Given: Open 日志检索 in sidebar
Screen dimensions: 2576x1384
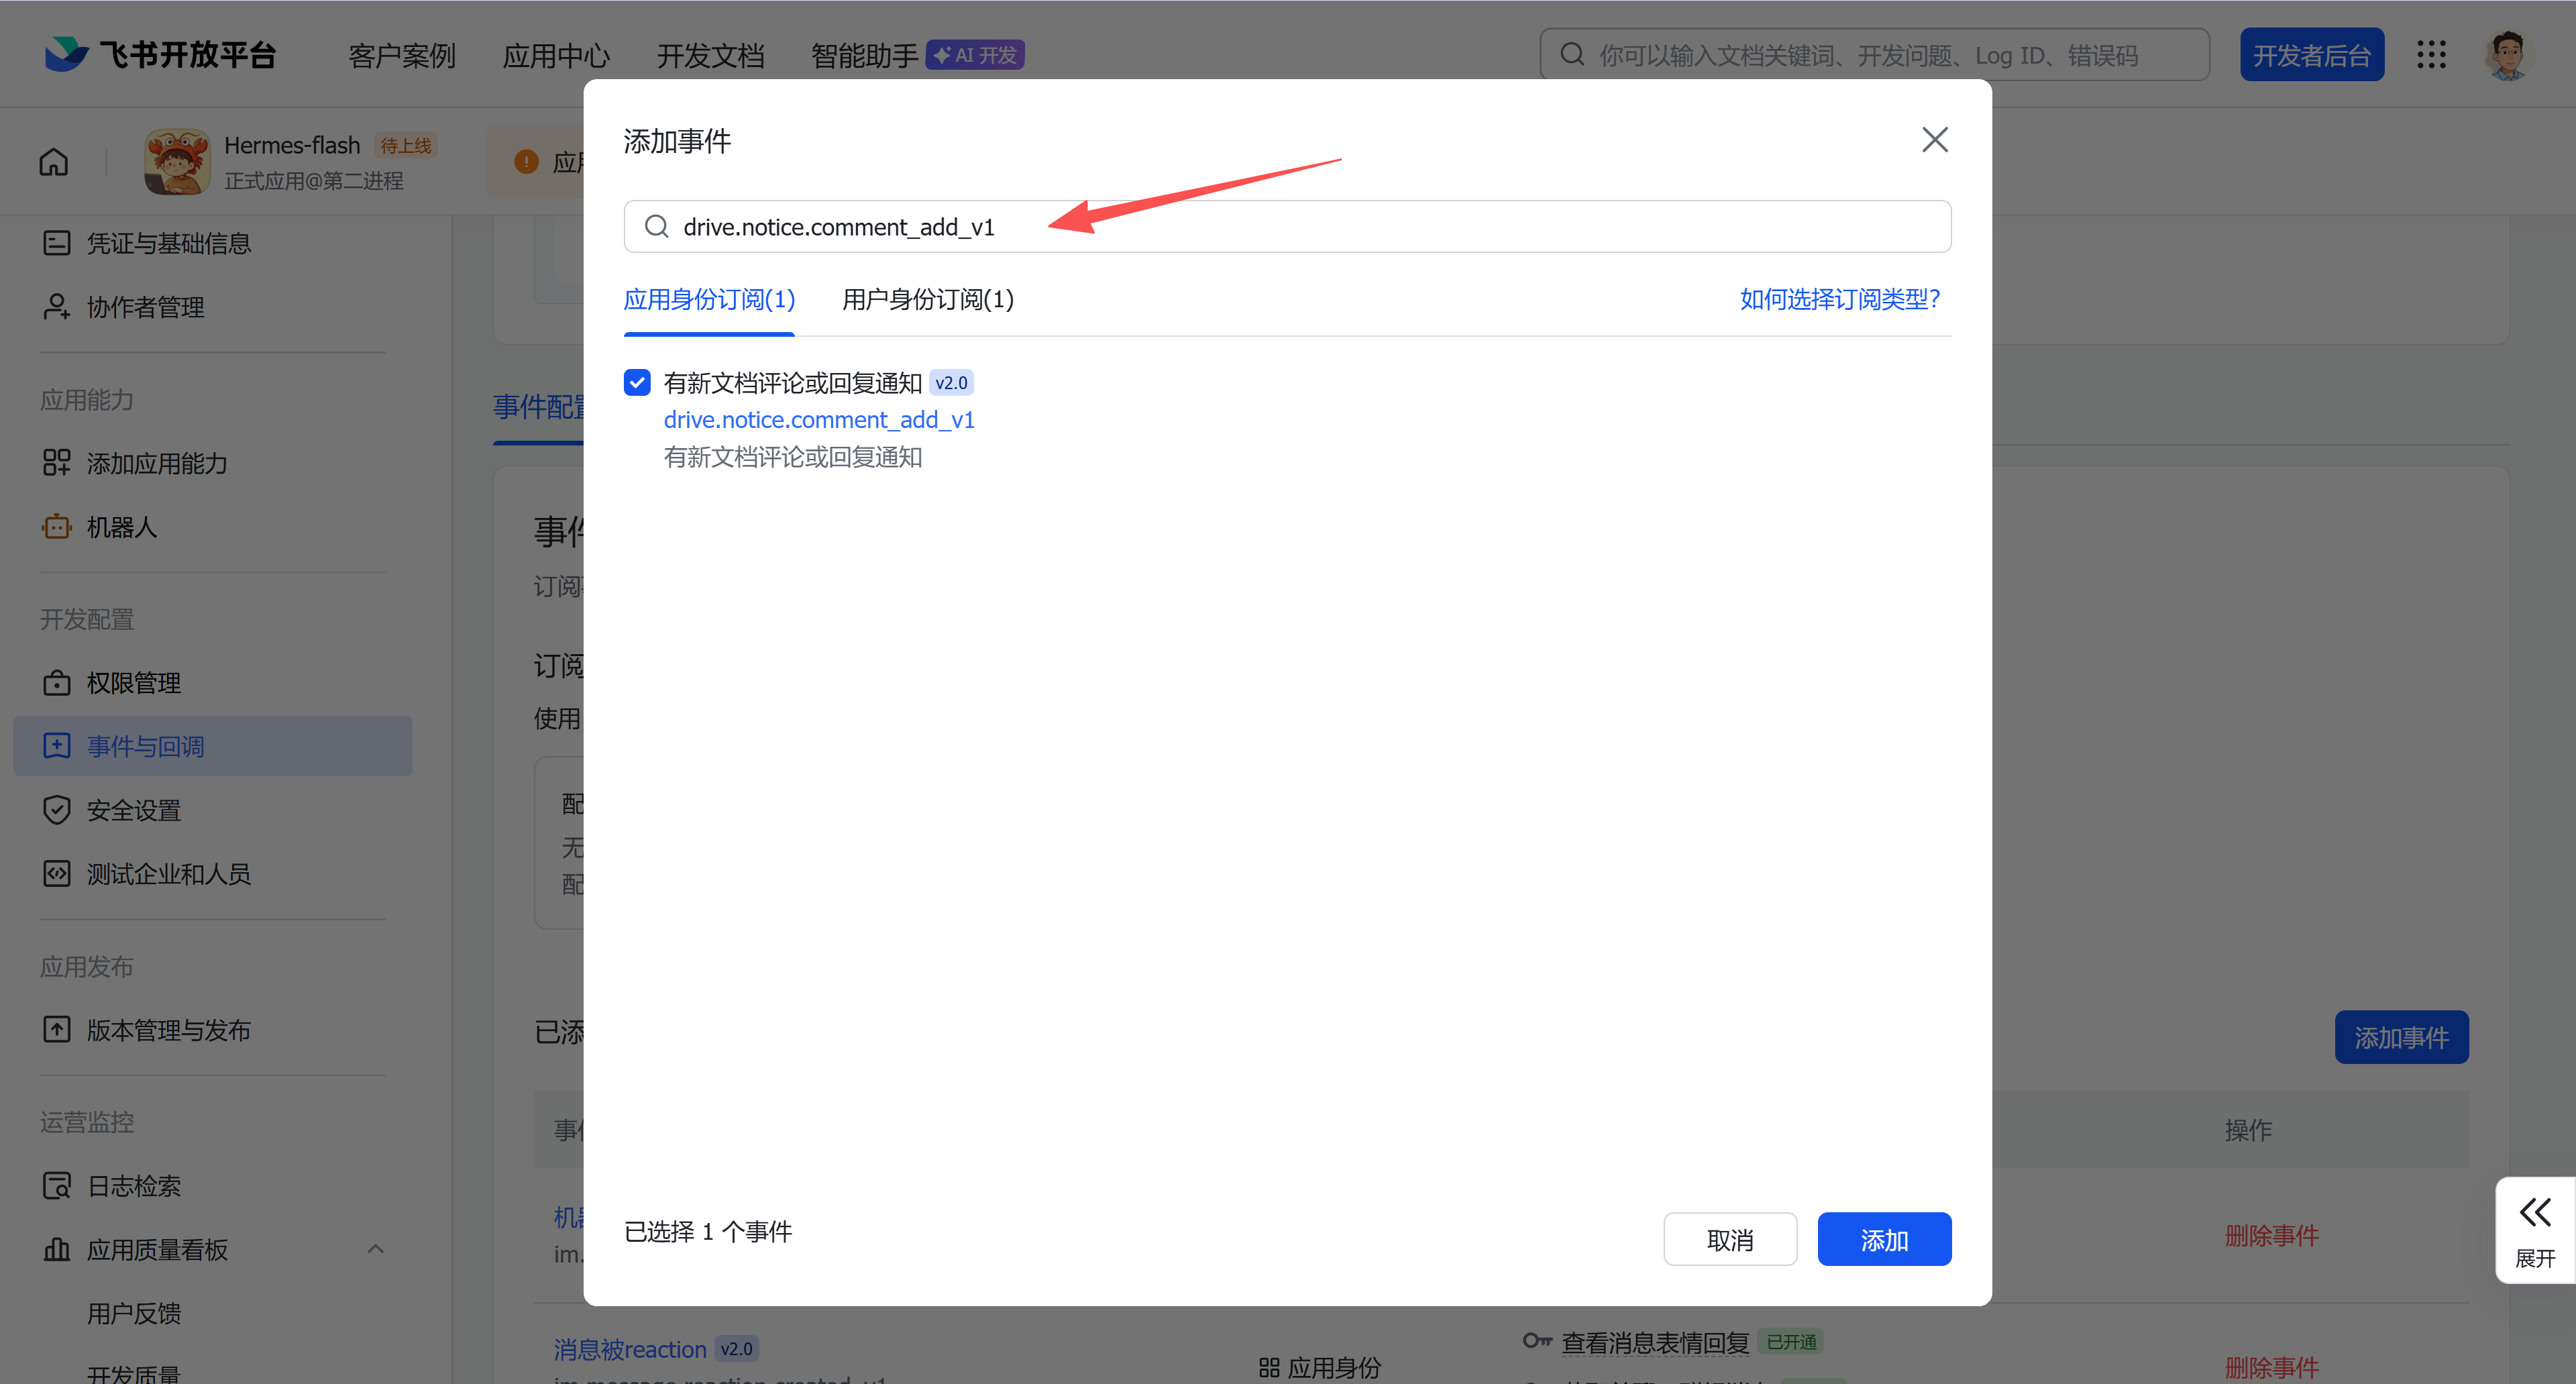Looking at the screenshot, I should 112,1186.
